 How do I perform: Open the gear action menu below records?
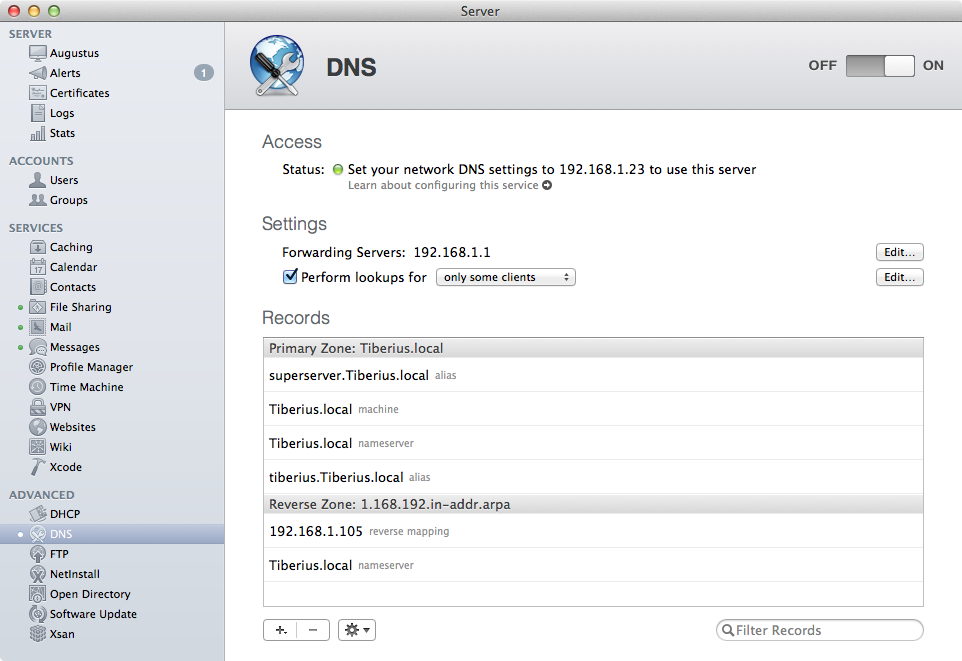tap(356, 630)
